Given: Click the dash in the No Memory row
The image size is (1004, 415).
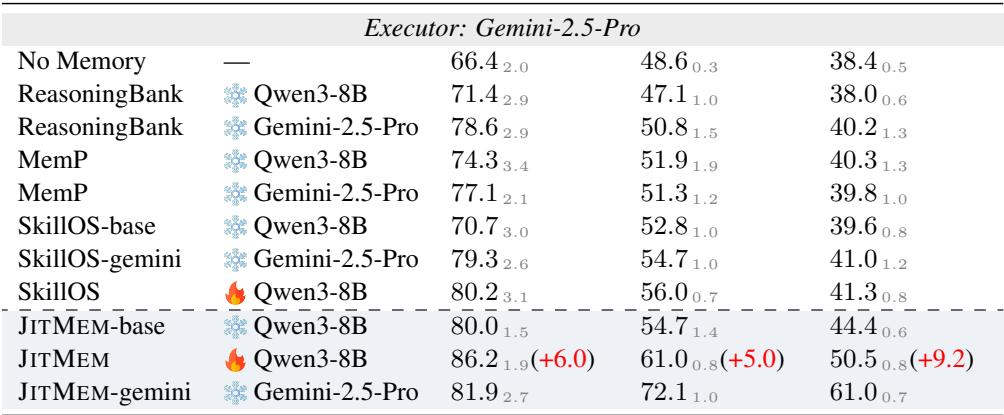Looking at the screenshot, I should point(236,63).
